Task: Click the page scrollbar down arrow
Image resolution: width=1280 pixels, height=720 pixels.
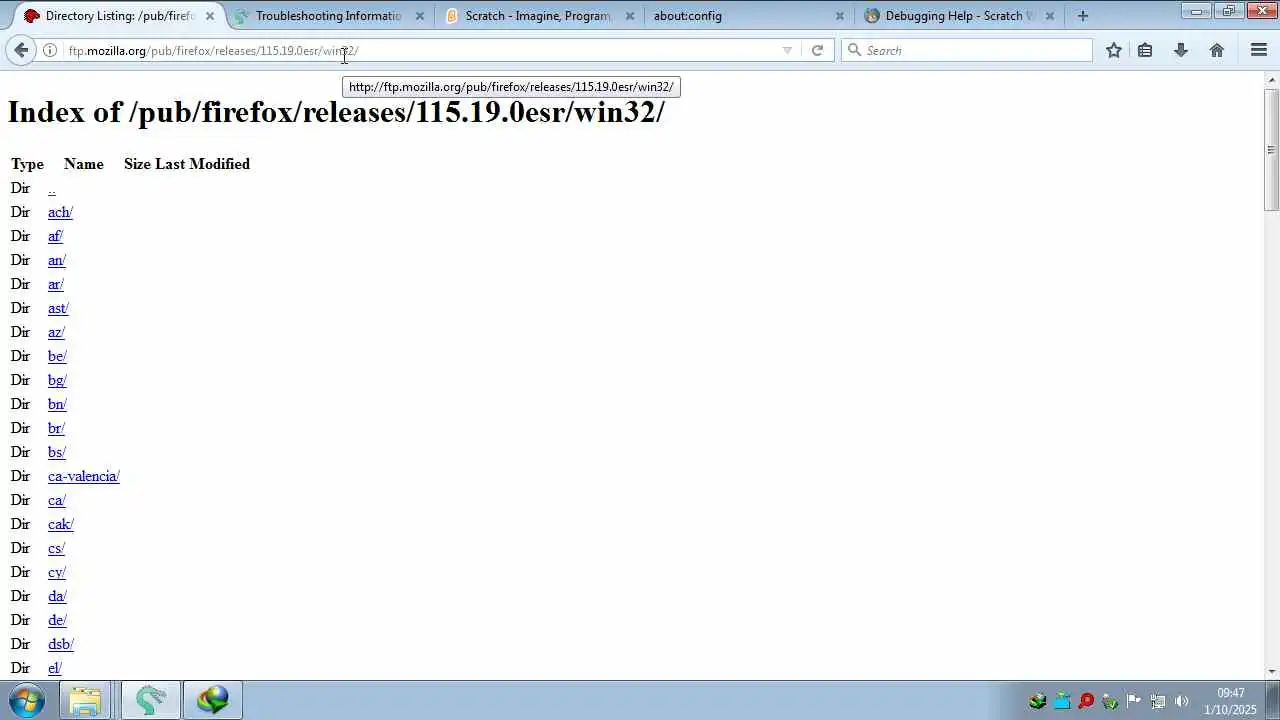Action: 1271,672
